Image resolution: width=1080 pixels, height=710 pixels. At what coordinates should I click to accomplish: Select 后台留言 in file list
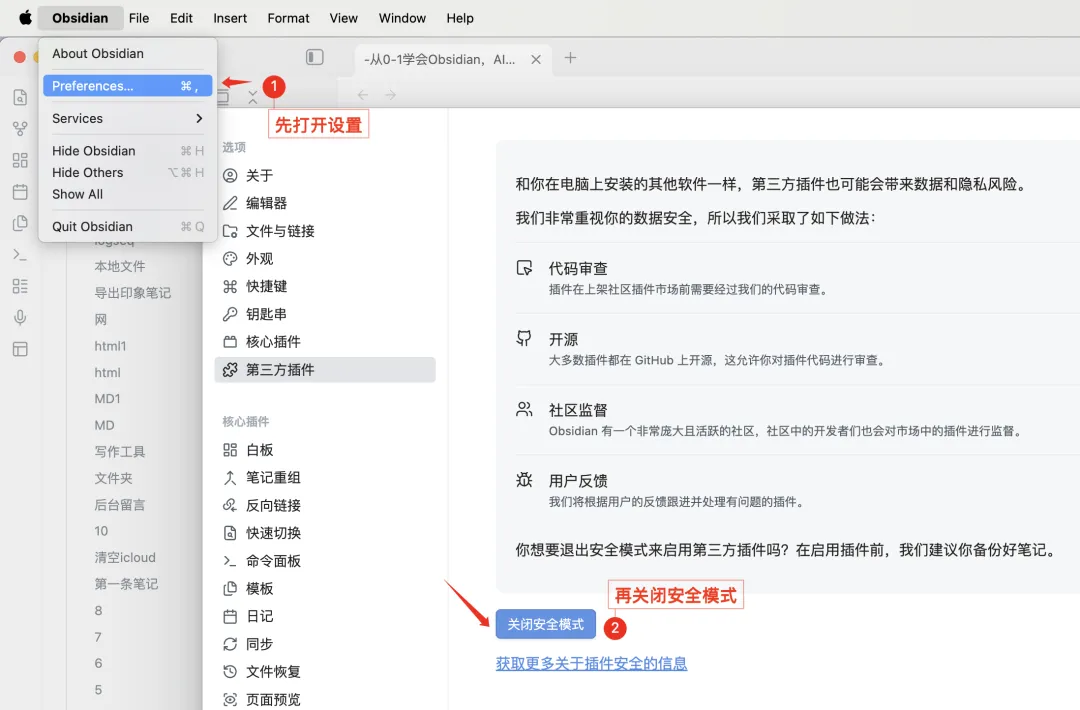120,505
